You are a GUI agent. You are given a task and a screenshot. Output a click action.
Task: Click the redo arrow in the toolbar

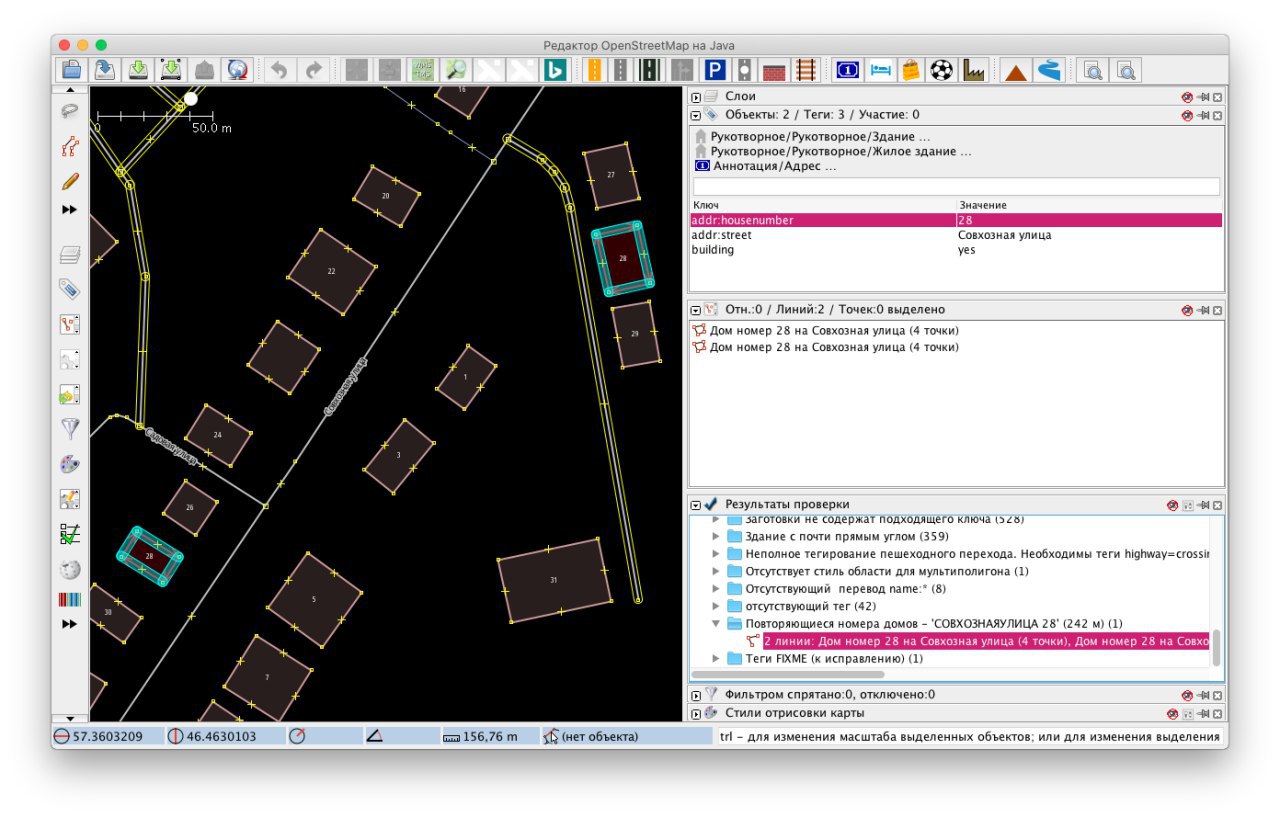tap(314, 70)
